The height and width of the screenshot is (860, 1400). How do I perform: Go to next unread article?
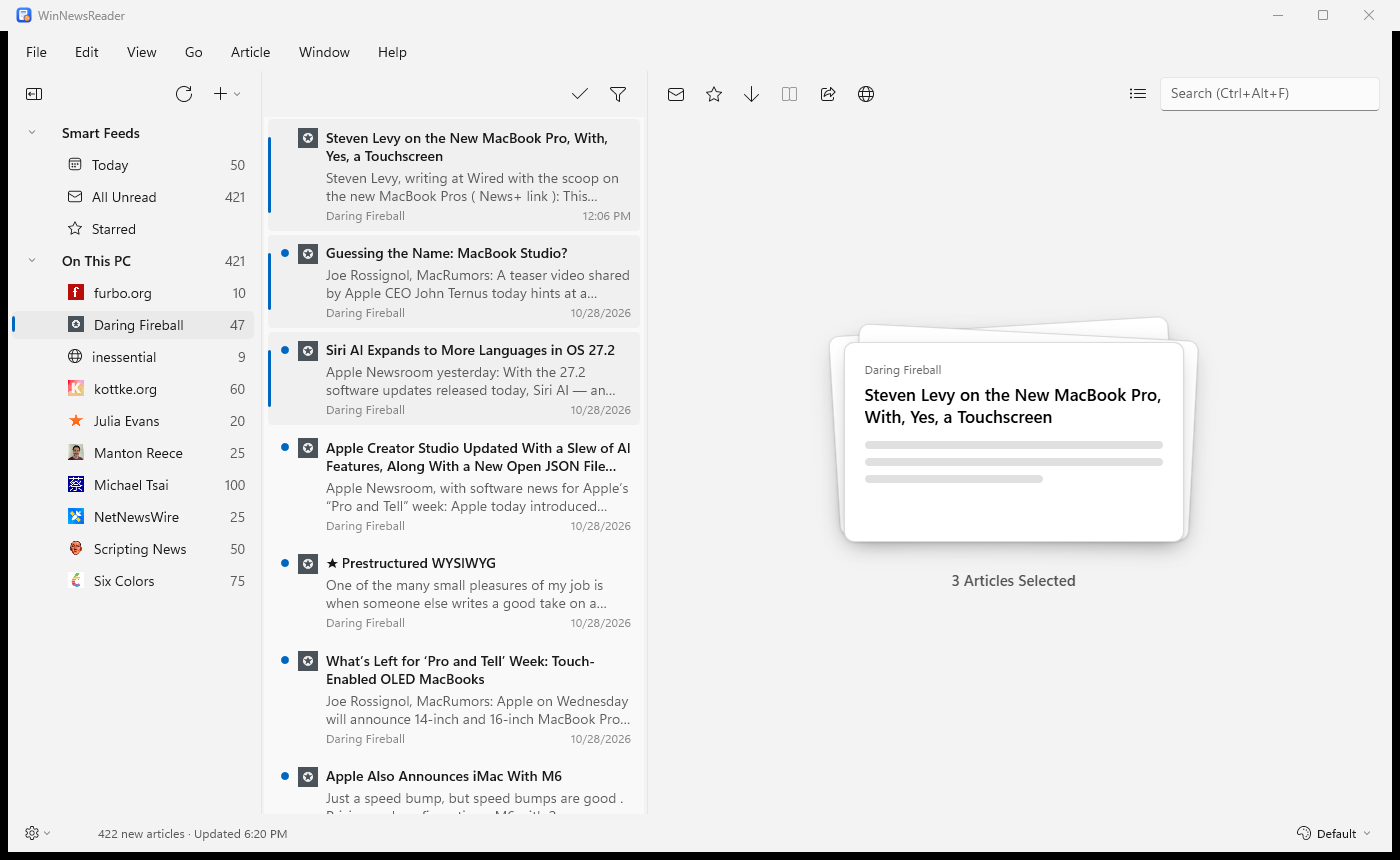(x=752, y=94)
